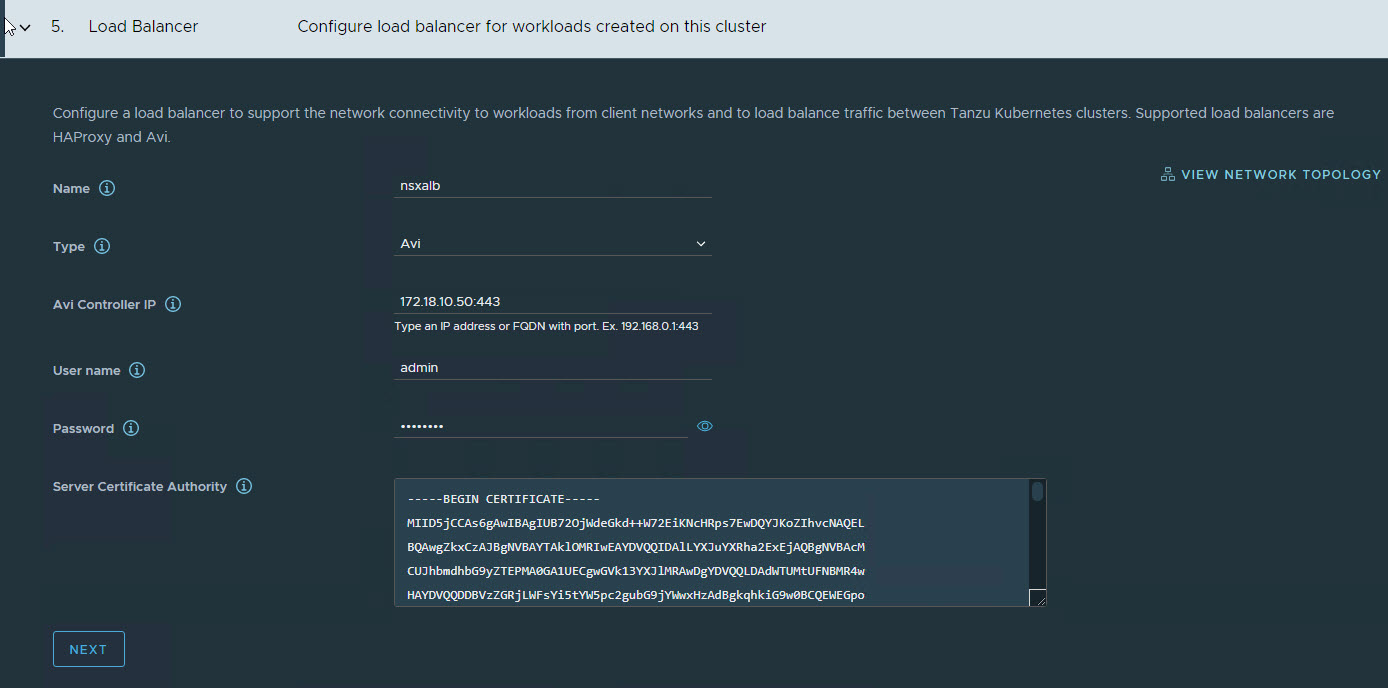Collapse step 5 using the header chevron
1388x688 pixels.
[25, 28]
